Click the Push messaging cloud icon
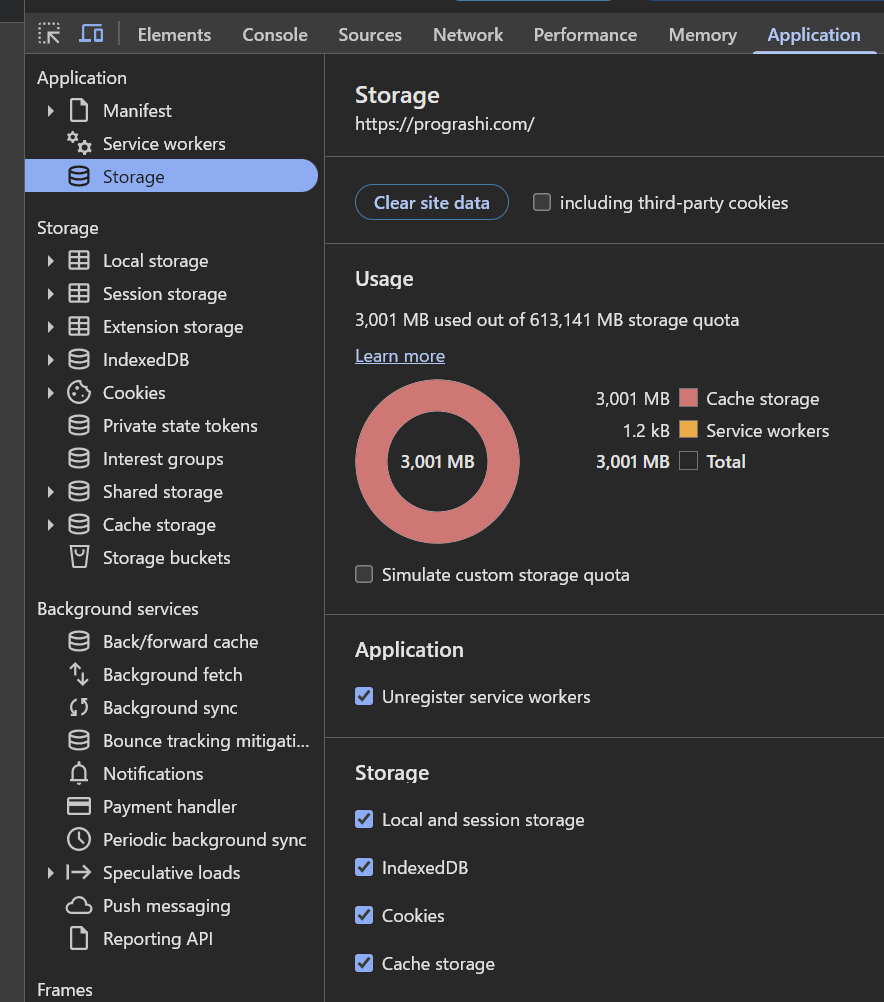 coord(79,906)
